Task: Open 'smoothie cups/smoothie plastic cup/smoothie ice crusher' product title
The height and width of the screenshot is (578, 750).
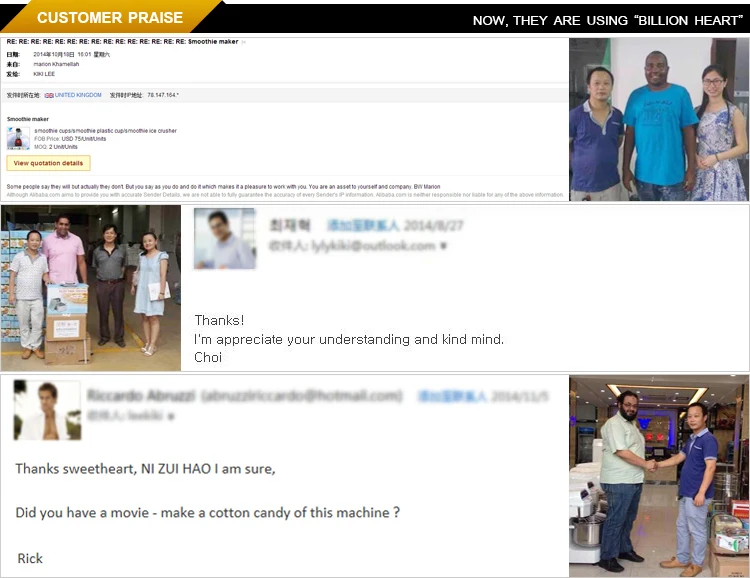Action: click(105, 131)
